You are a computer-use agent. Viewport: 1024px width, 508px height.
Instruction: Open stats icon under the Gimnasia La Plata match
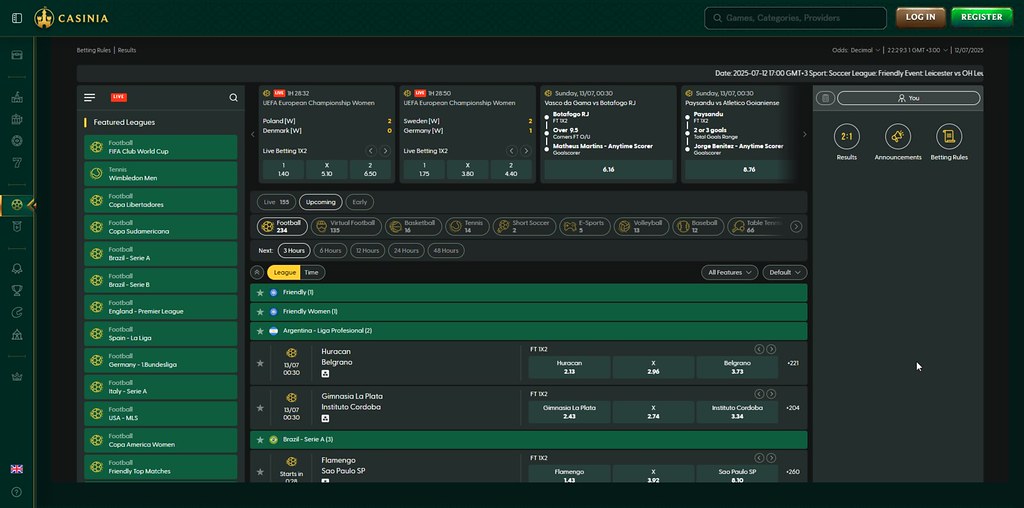click(325, 419)
